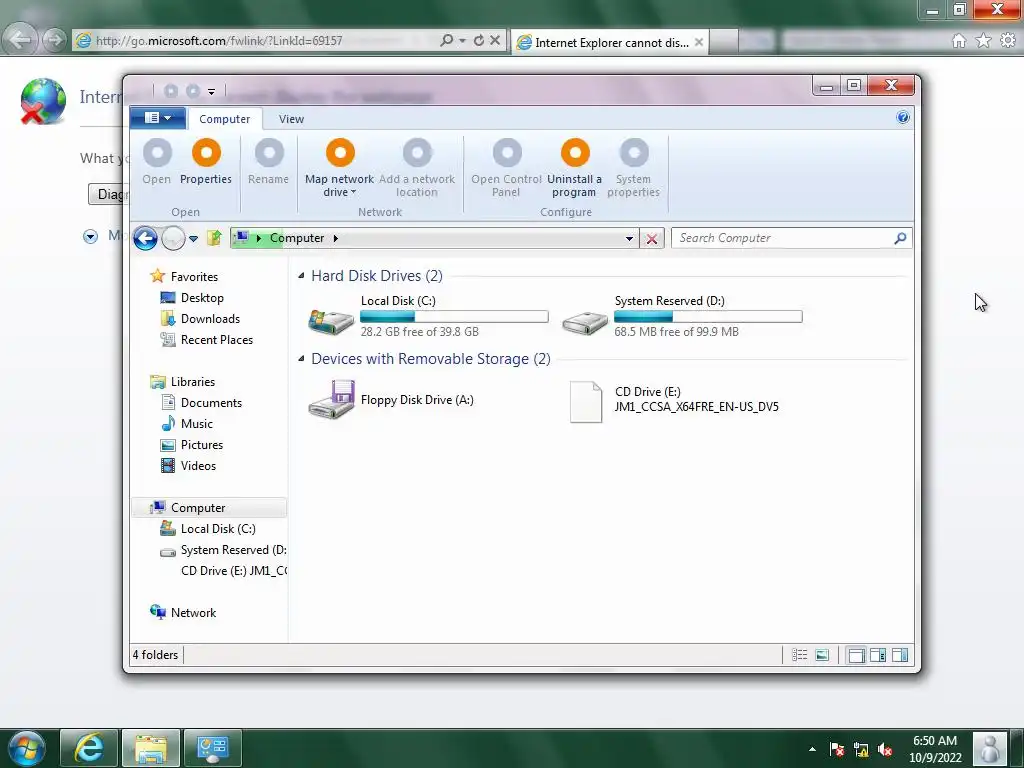Click search magnifier in Explorer
This screenshot has width=1024, height=768.
click(x=901, y=238)
